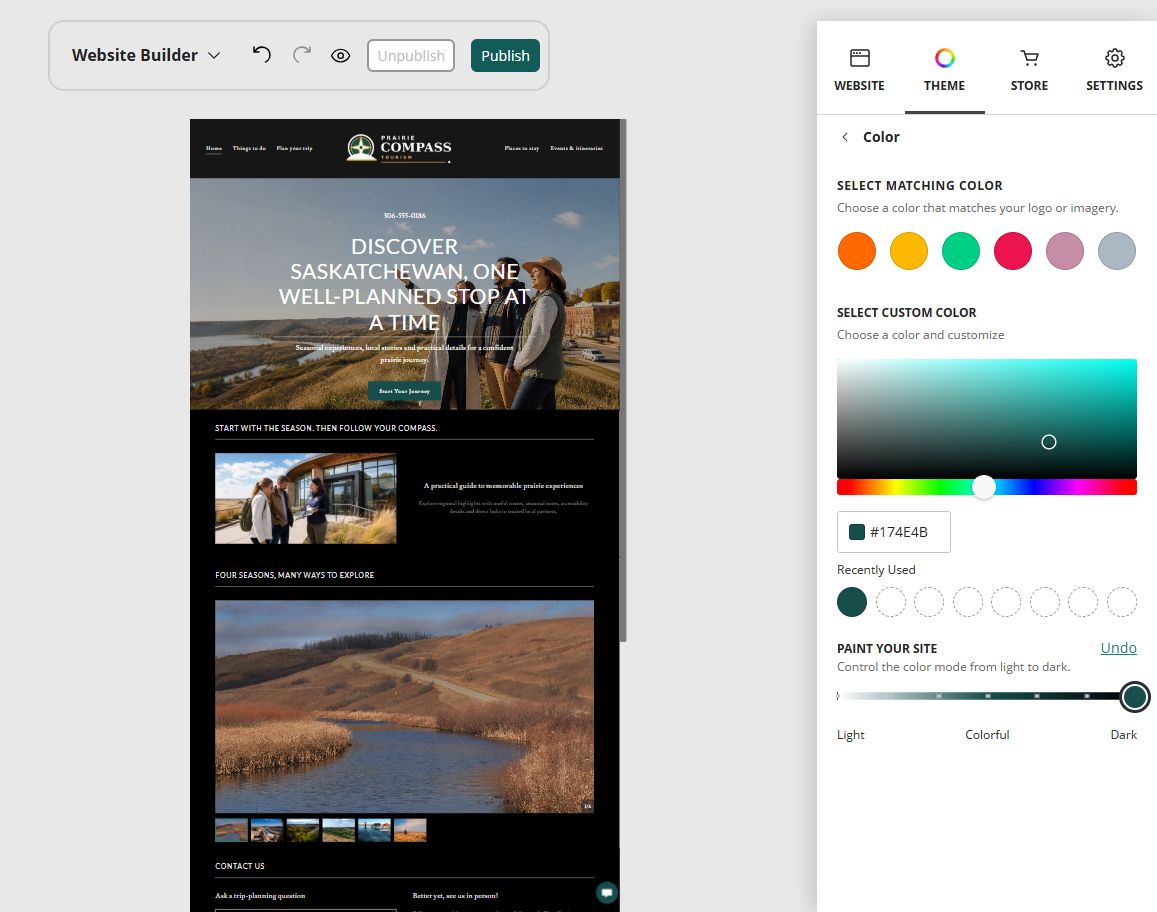Select the third gallery thumbnail
This screenshot has width=1157, height=912.
click(303, 830)
